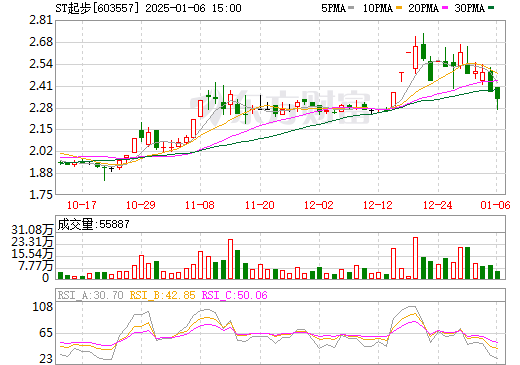Click the 12-02 date label
Viewport: 520px width, 365px height.
coord(319,205)
